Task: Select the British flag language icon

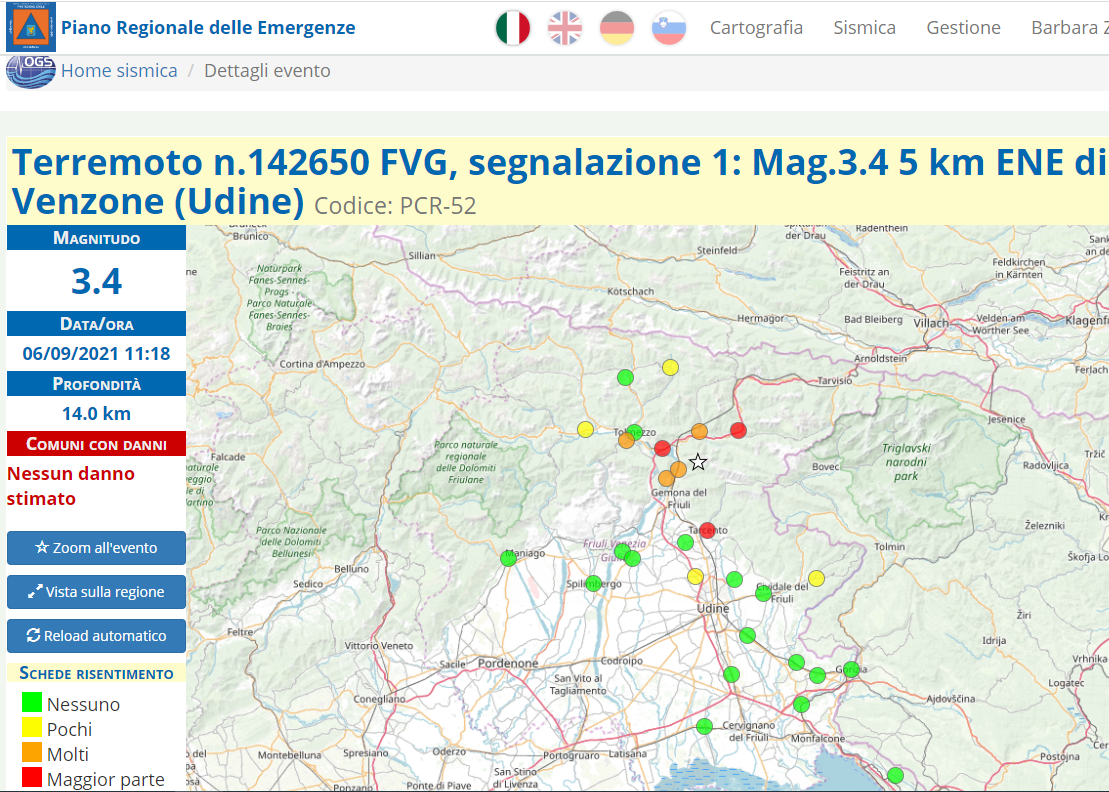Action: pos(565,28)
